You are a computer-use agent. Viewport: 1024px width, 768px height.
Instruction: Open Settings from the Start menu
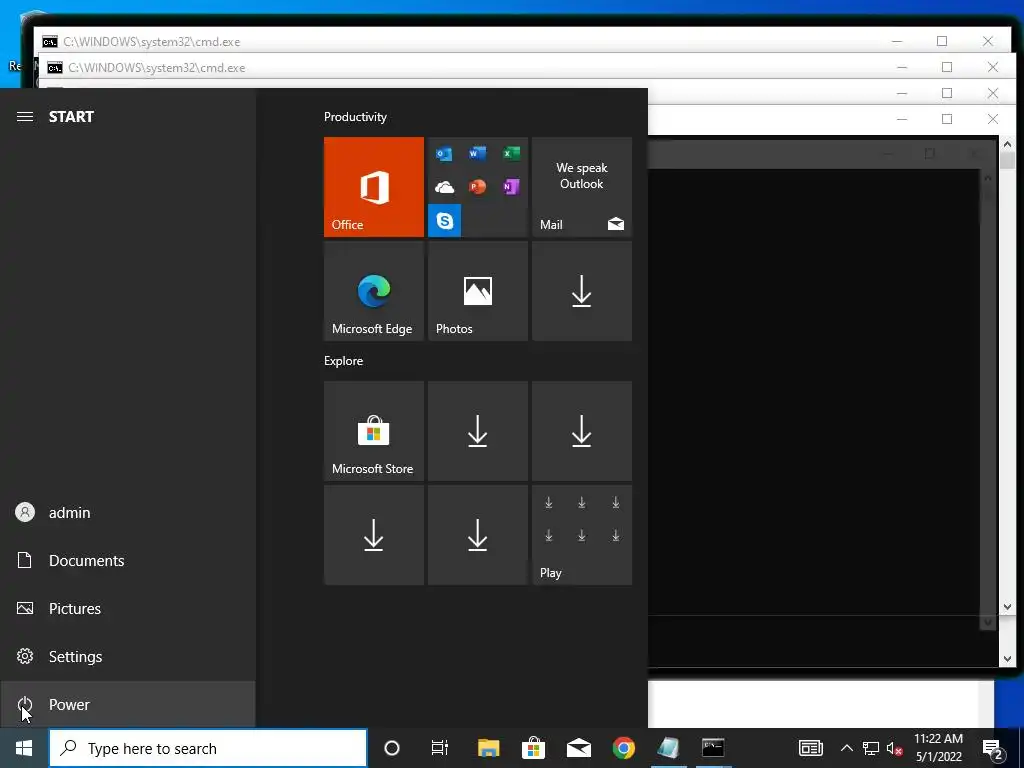pyautogui.click(x=127, y=656)
